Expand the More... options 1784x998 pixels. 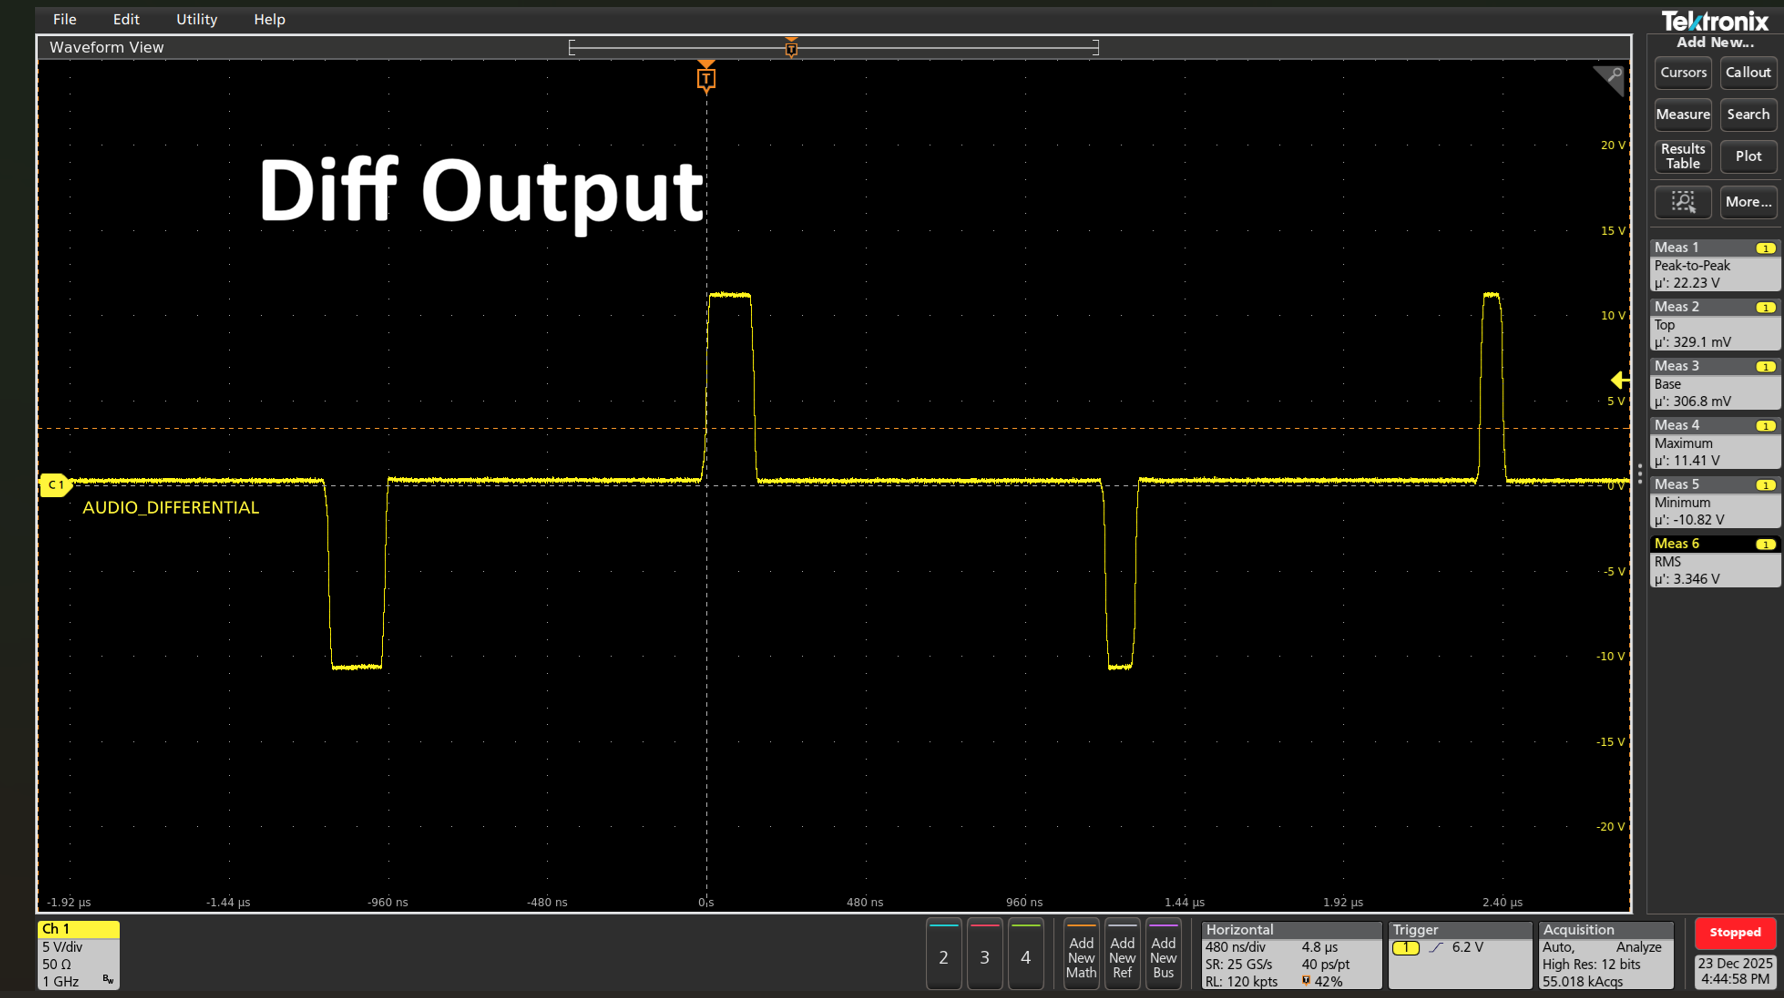pos(1748,202)
